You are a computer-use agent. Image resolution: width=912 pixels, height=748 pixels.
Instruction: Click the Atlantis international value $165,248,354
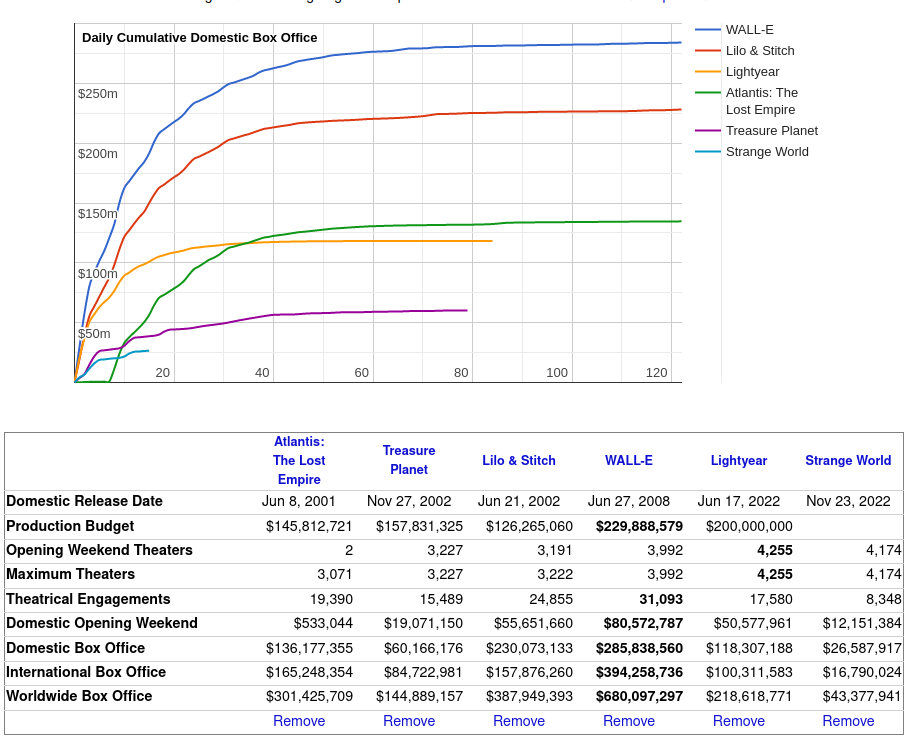[309, 672]
